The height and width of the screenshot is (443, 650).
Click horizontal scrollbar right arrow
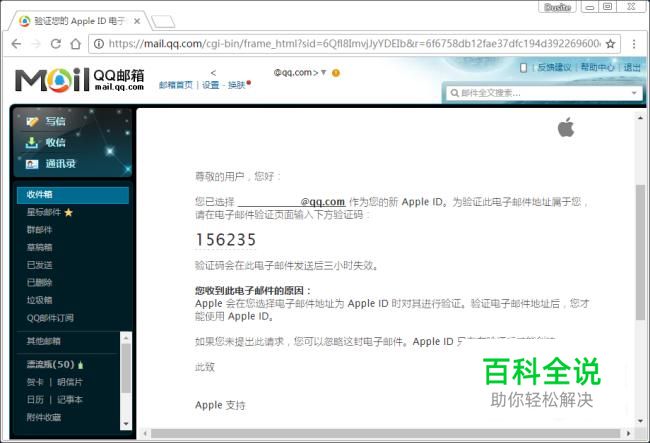pos(628,433)
